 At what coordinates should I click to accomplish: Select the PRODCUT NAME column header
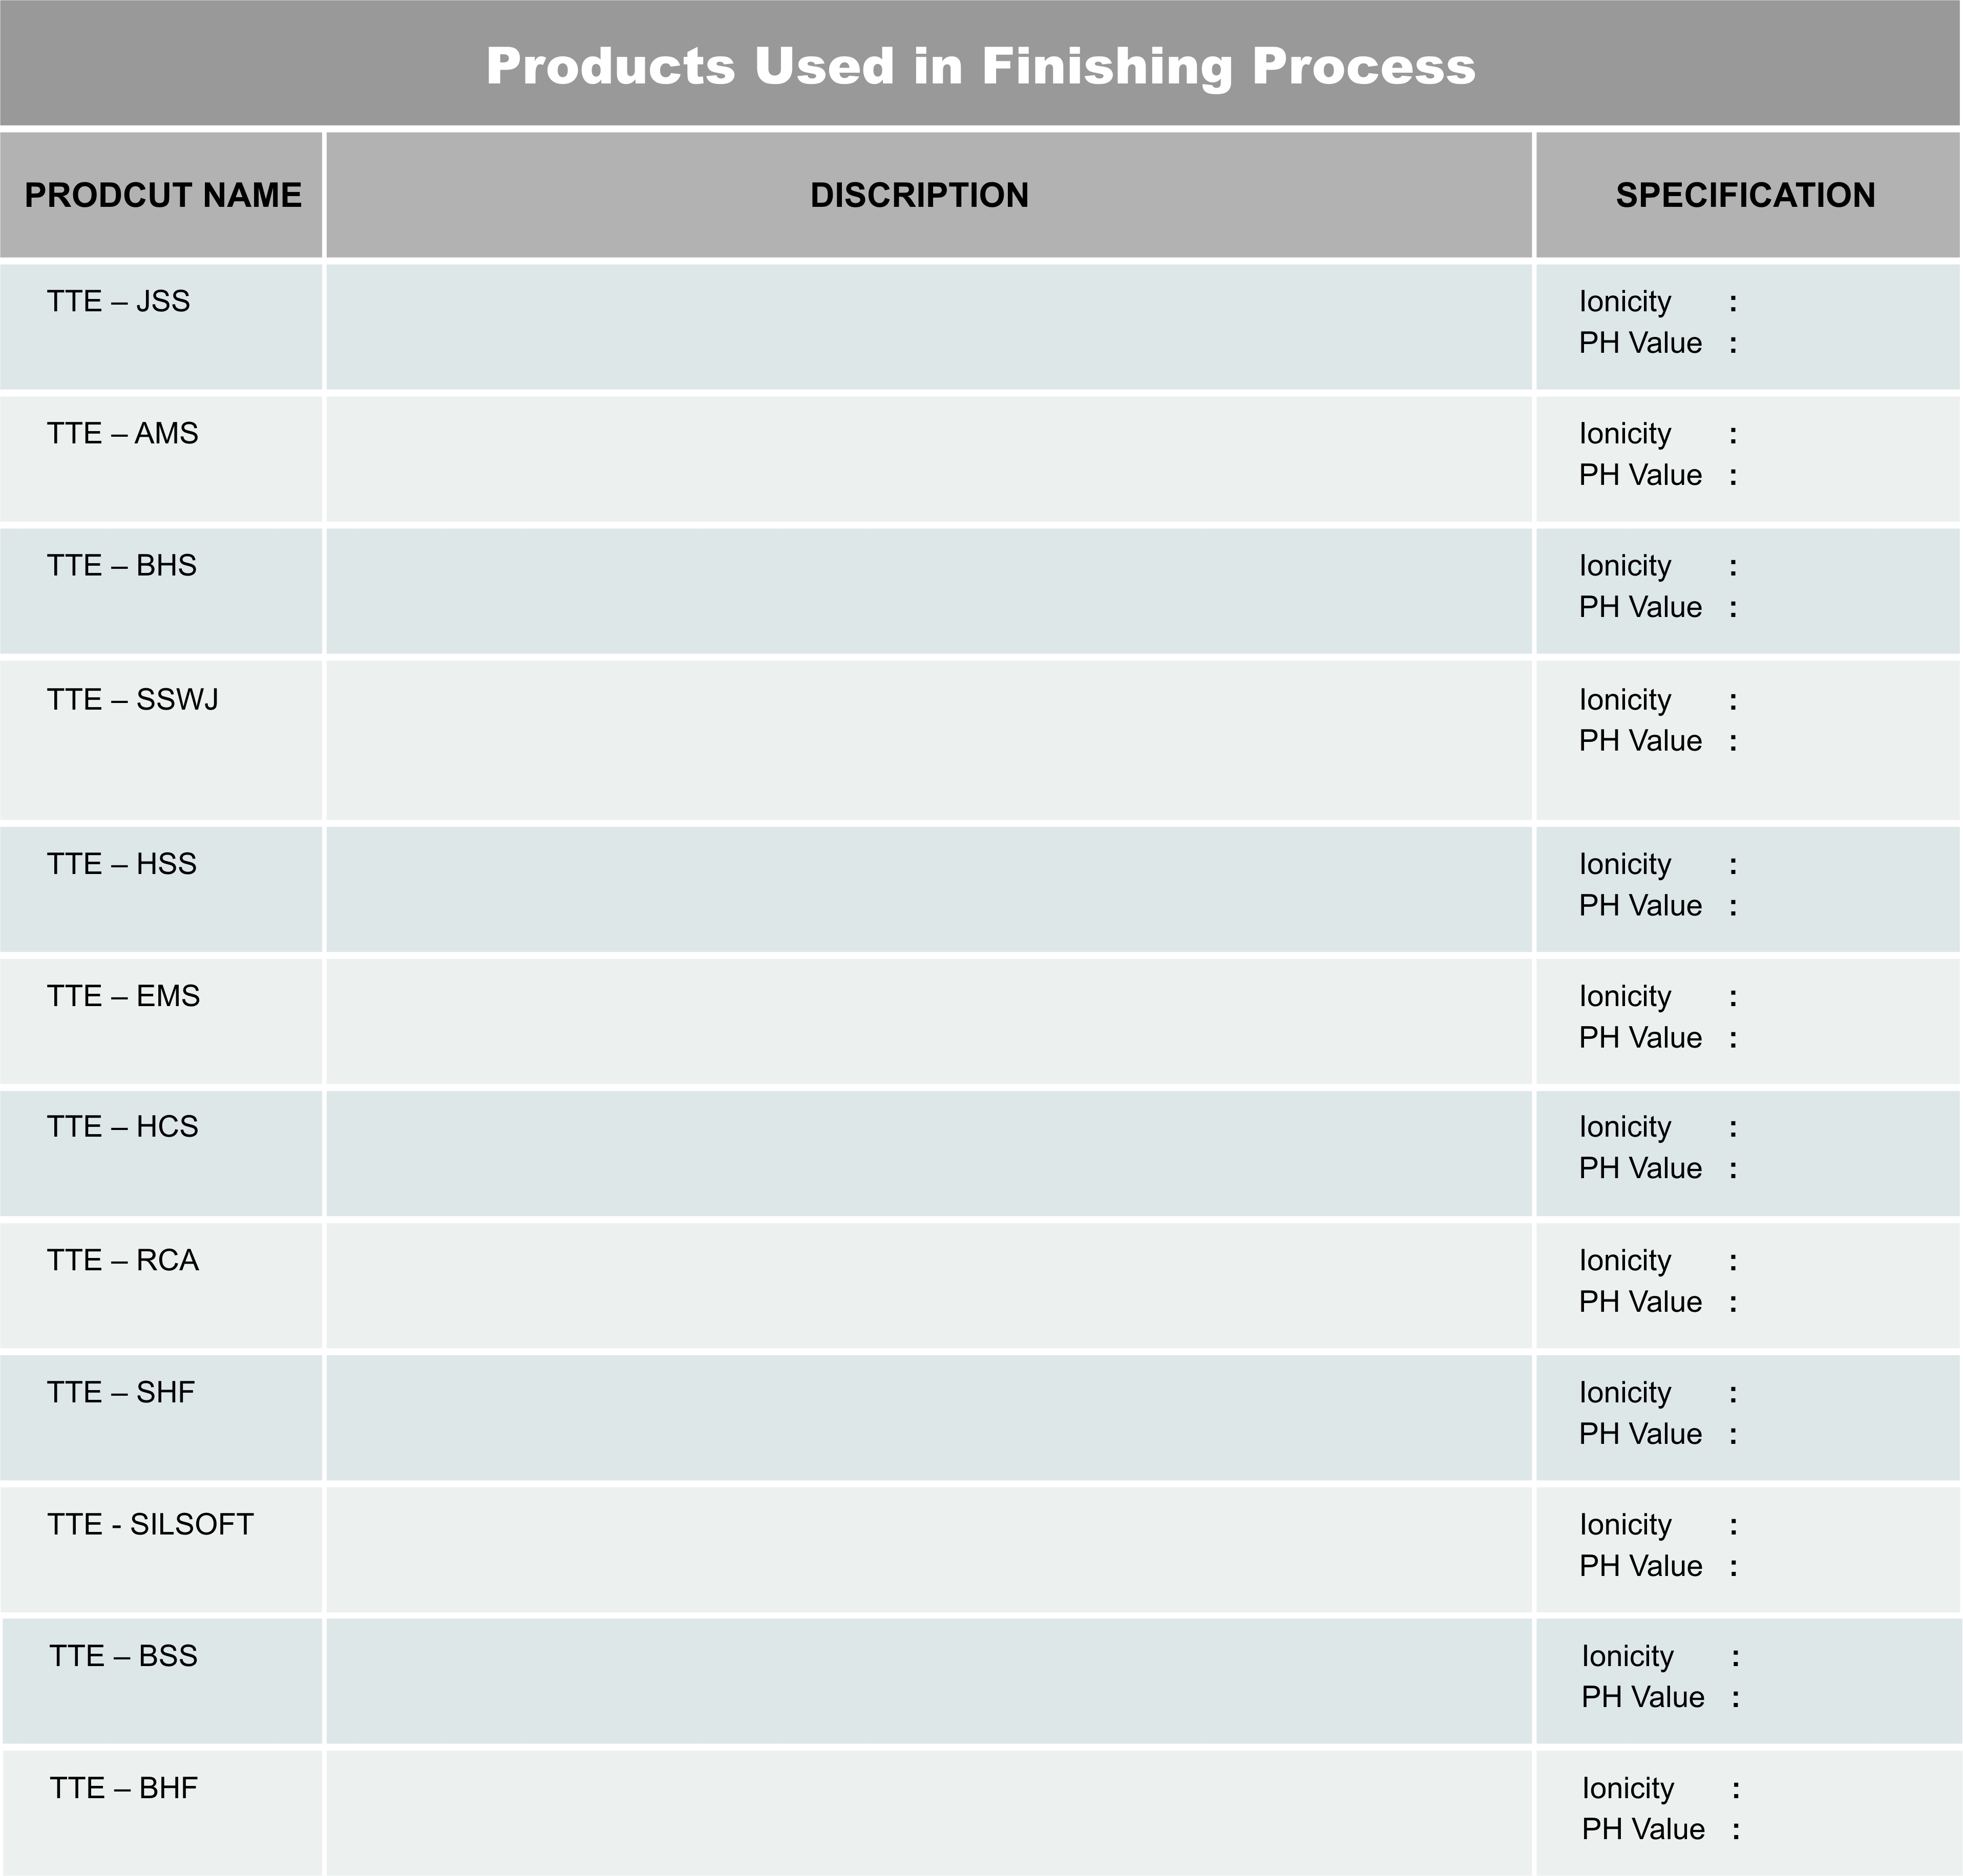[163, 195]
